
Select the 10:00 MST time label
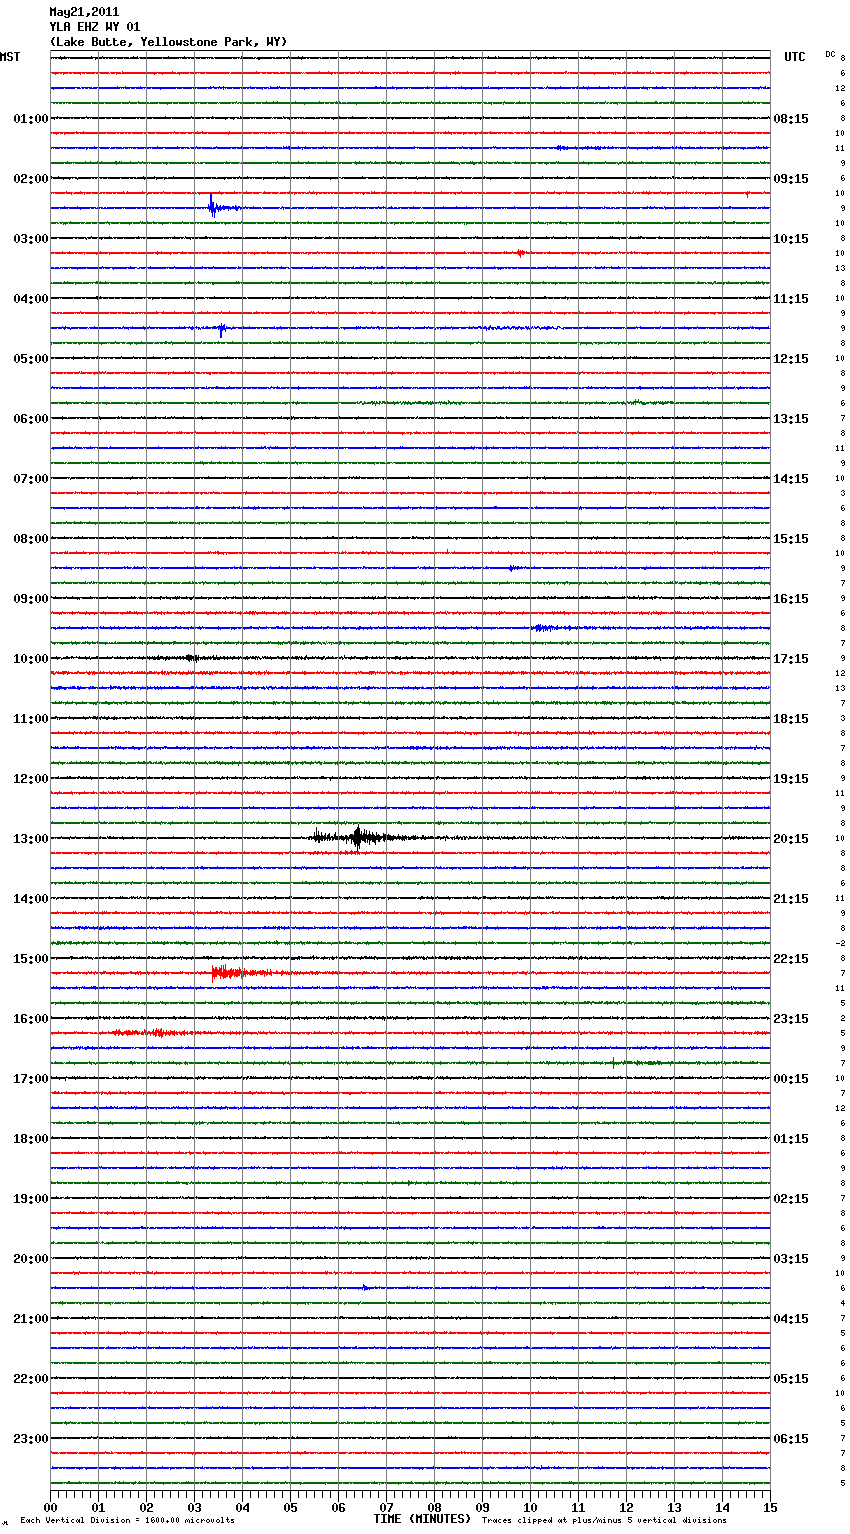tap(31, 659)
